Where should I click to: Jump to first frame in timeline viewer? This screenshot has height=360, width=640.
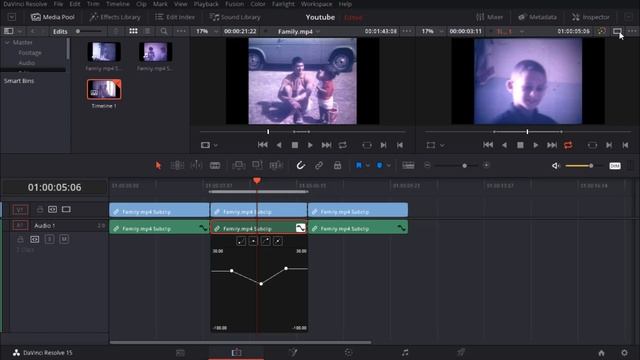coord(488,145)
